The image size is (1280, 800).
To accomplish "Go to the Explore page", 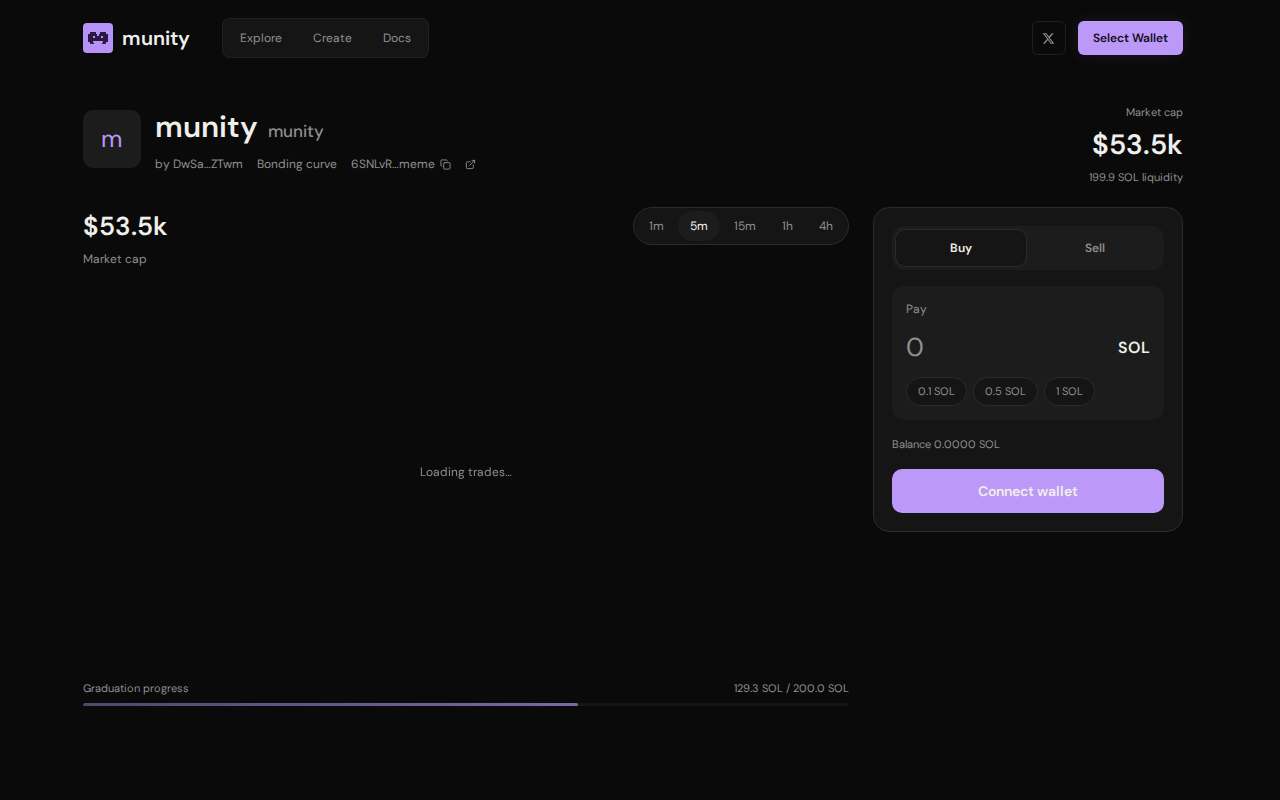I will coord(261,38).
